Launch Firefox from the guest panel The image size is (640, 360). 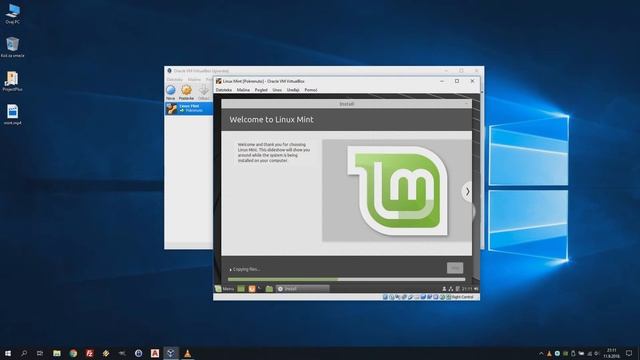tap(252, 289)
